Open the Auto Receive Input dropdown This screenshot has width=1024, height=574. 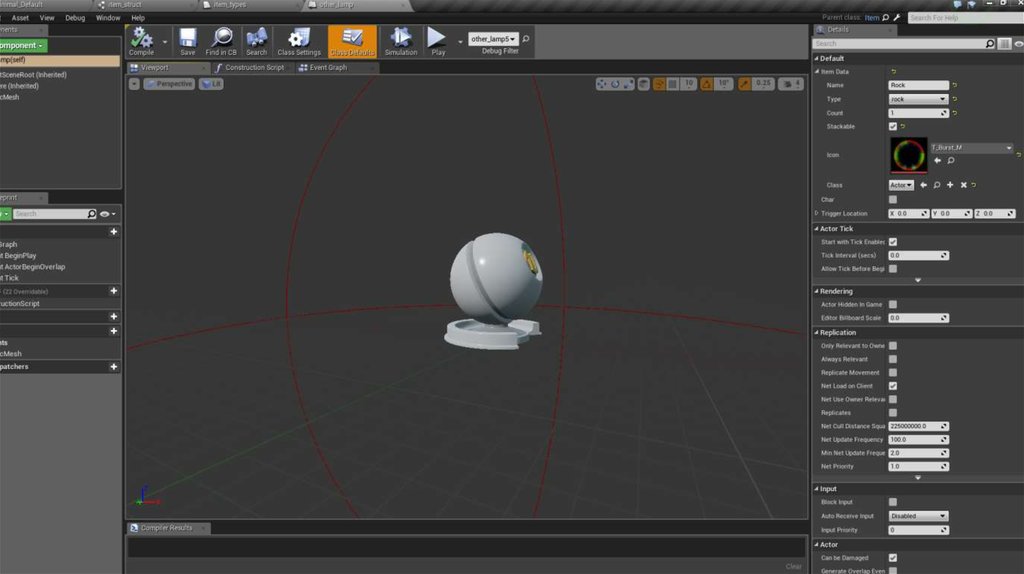point(918,516)
